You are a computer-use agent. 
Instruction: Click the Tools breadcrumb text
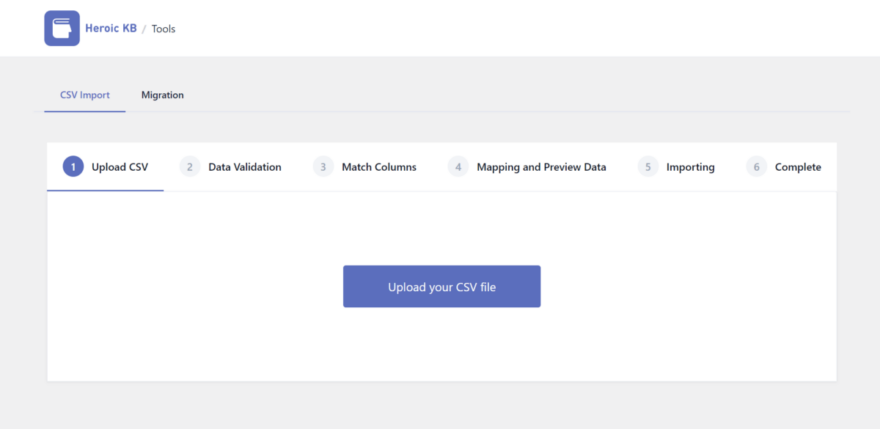click(163, 29)
